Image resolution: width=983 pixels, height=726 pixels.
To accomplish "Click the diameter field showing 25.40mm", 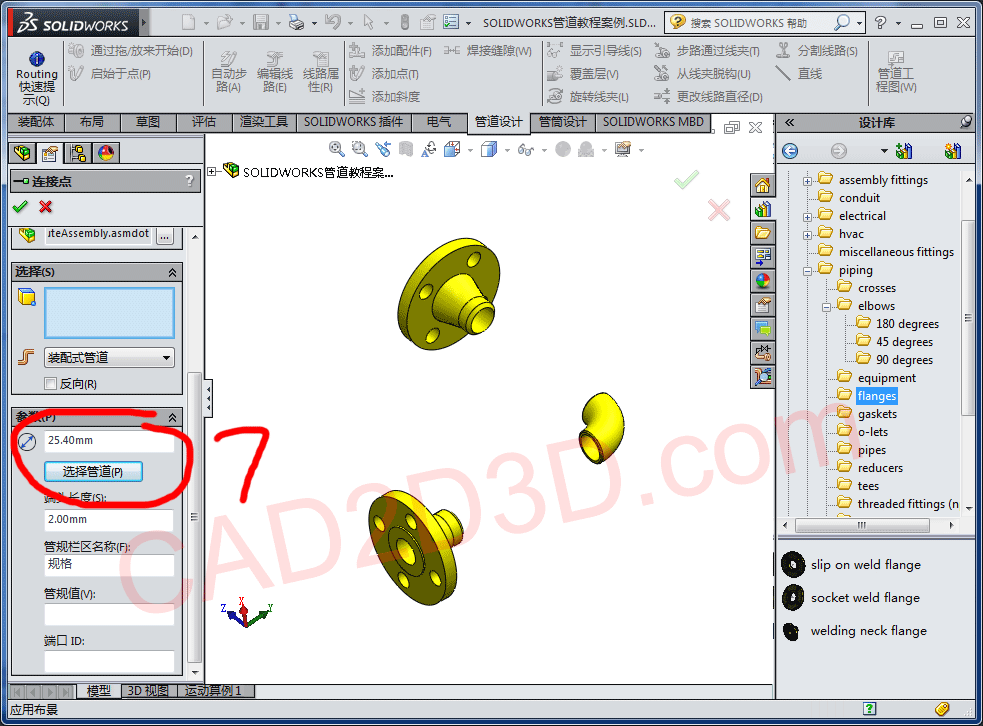I will [109, 441].
